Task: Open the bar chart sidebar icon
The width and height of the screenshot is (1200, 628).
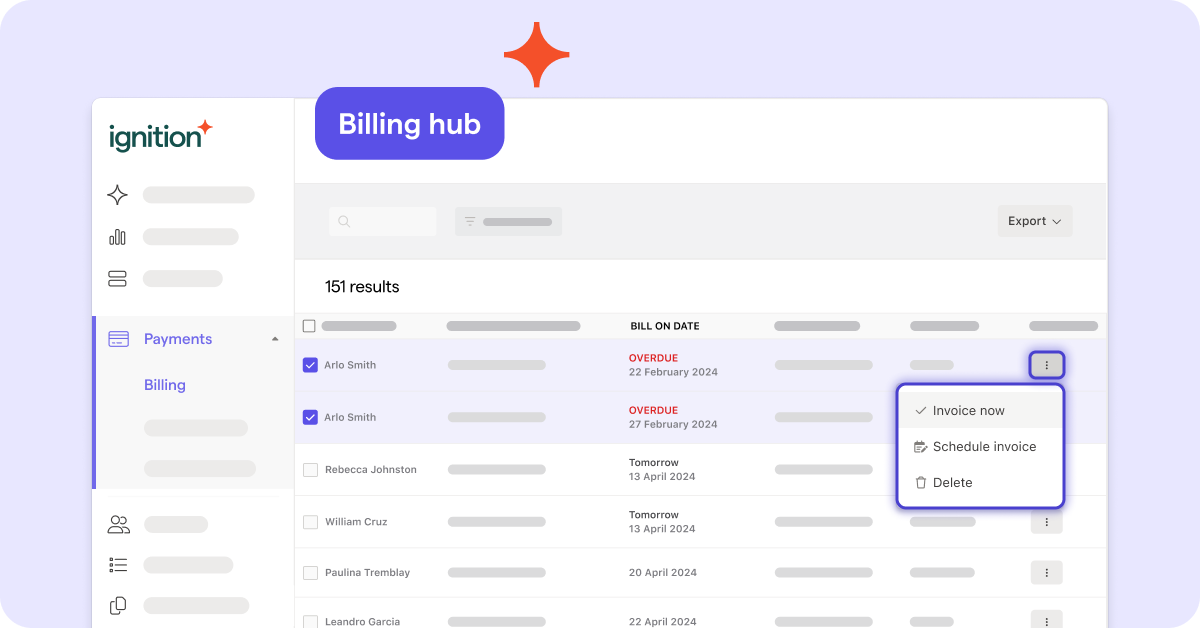Action: (x=117, y=237)
